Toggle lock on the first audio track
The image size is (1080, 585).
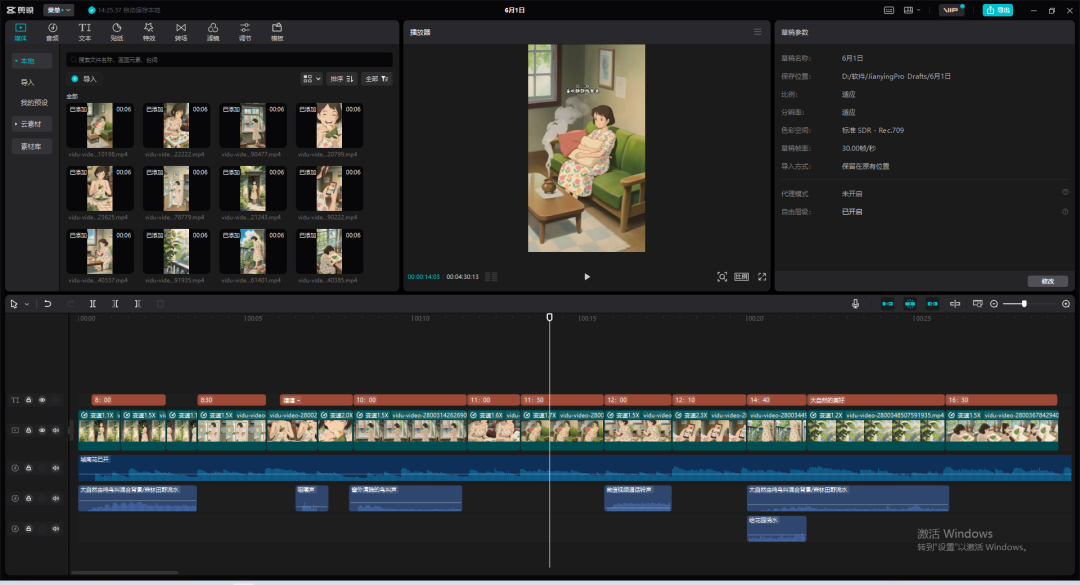pos(29,468)
